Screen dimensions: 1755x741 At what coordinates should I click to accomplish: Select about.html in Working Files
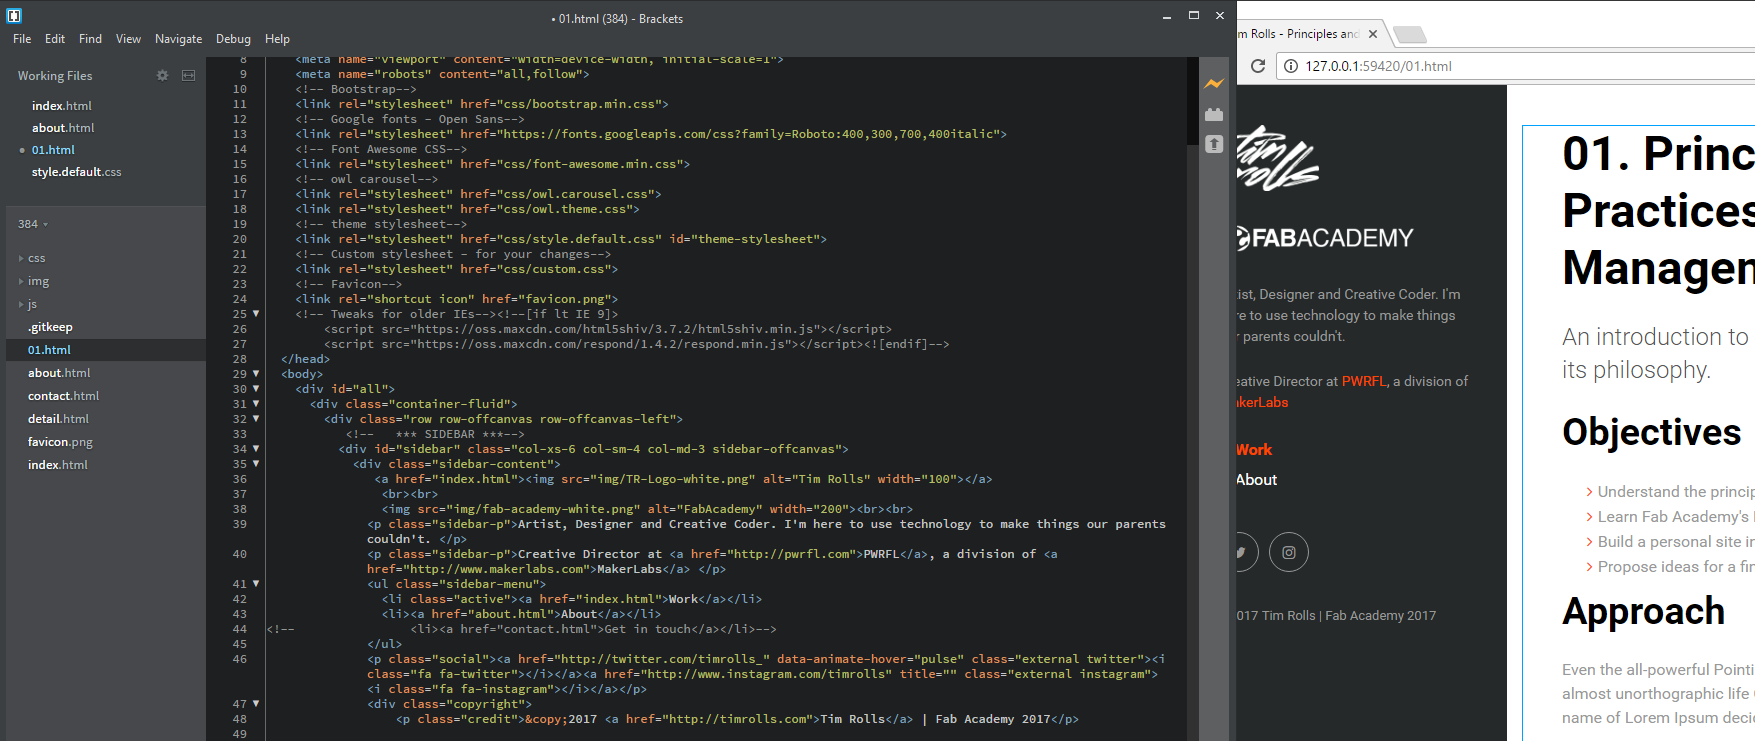[x=62, y=128]
